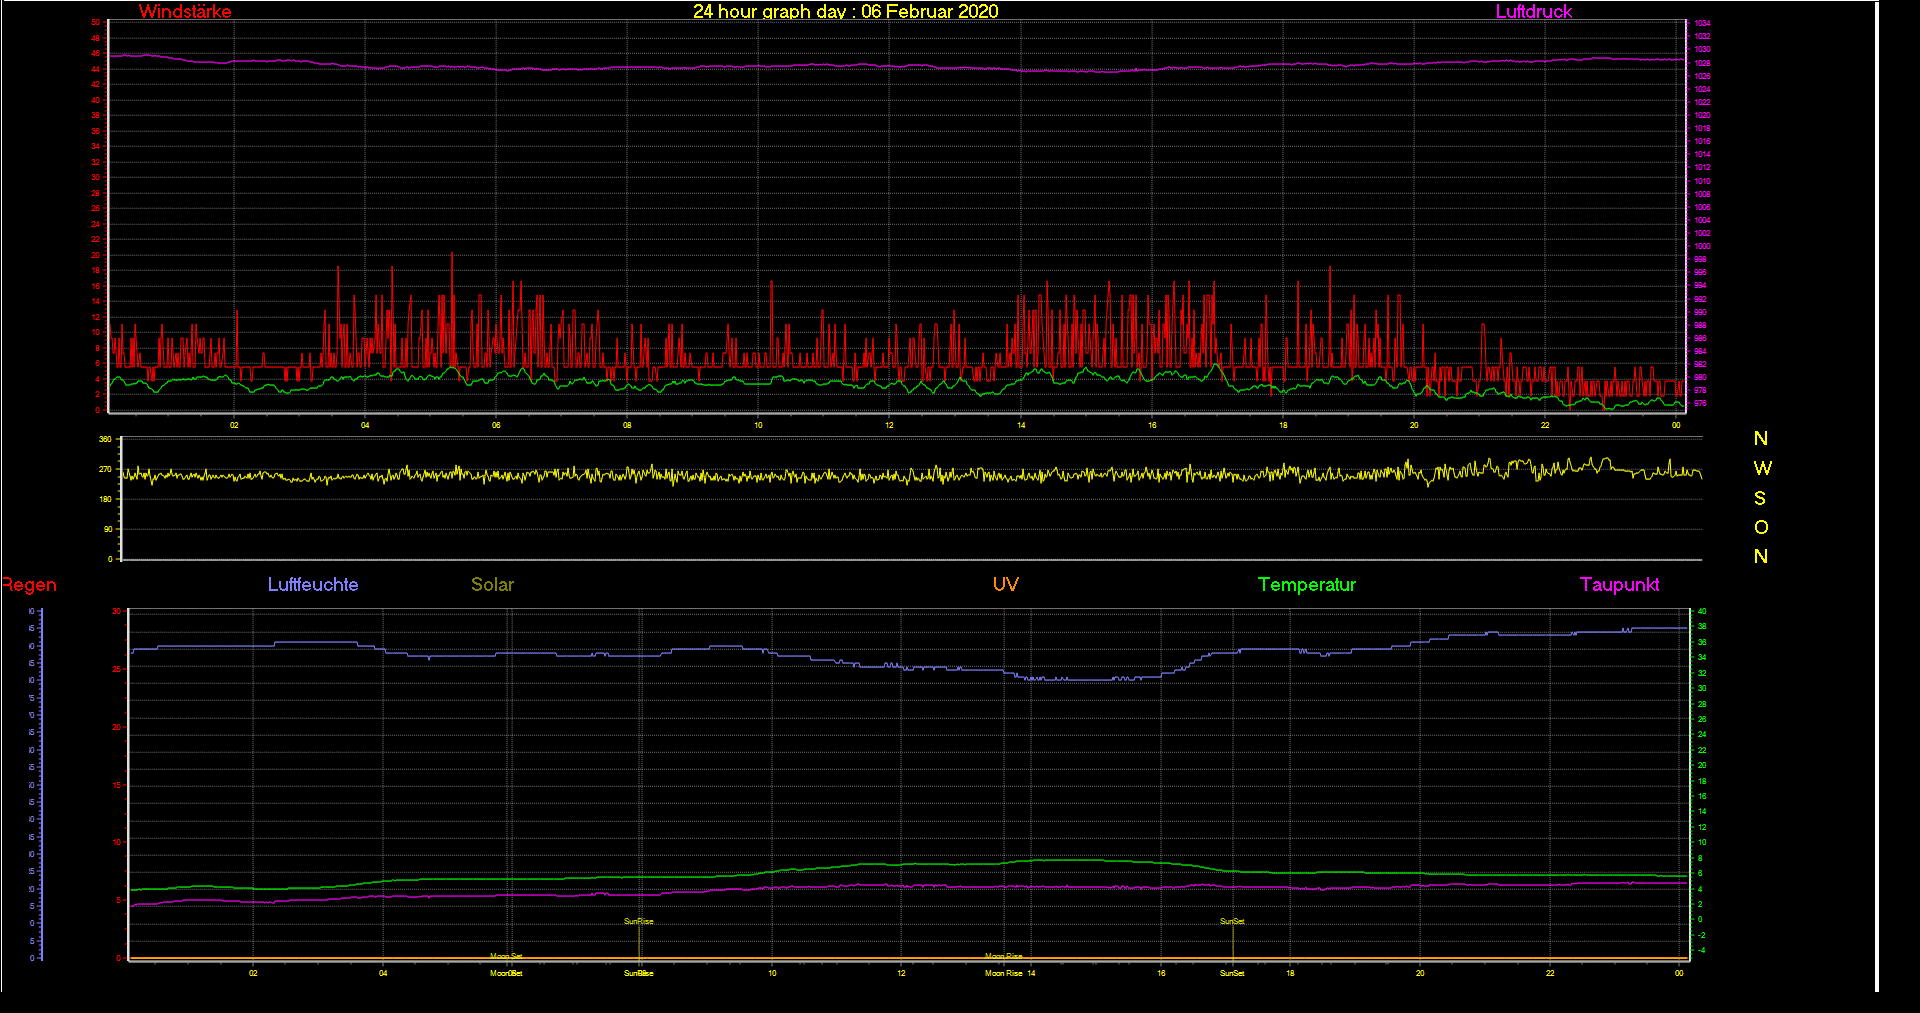Select the magenta Taupunkt legend label

coord(1620,584)
